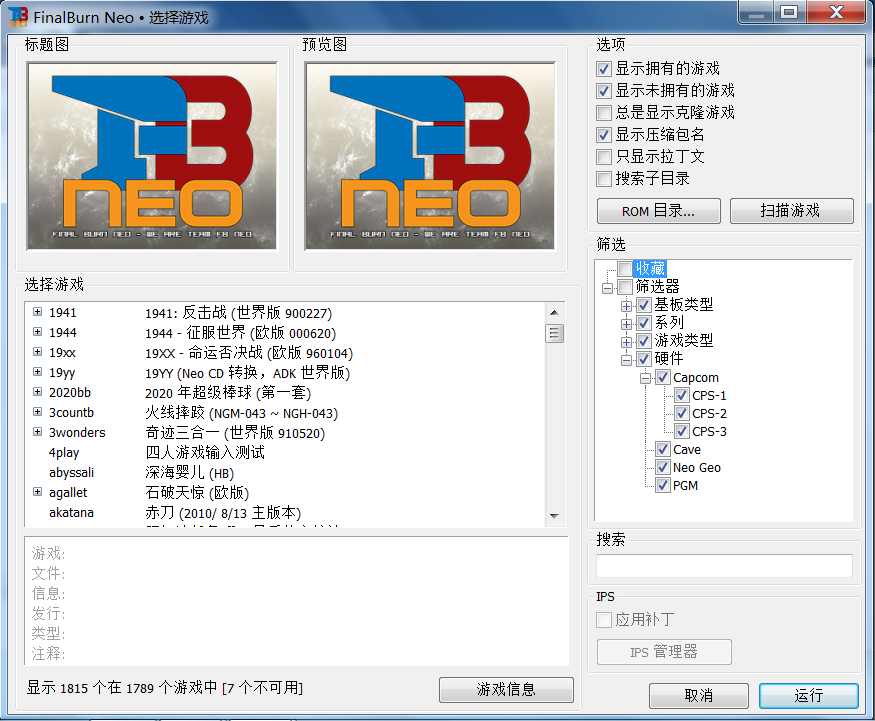
Task: Check the 收藏 filter checkbox
Action: (x=625, y=268)
